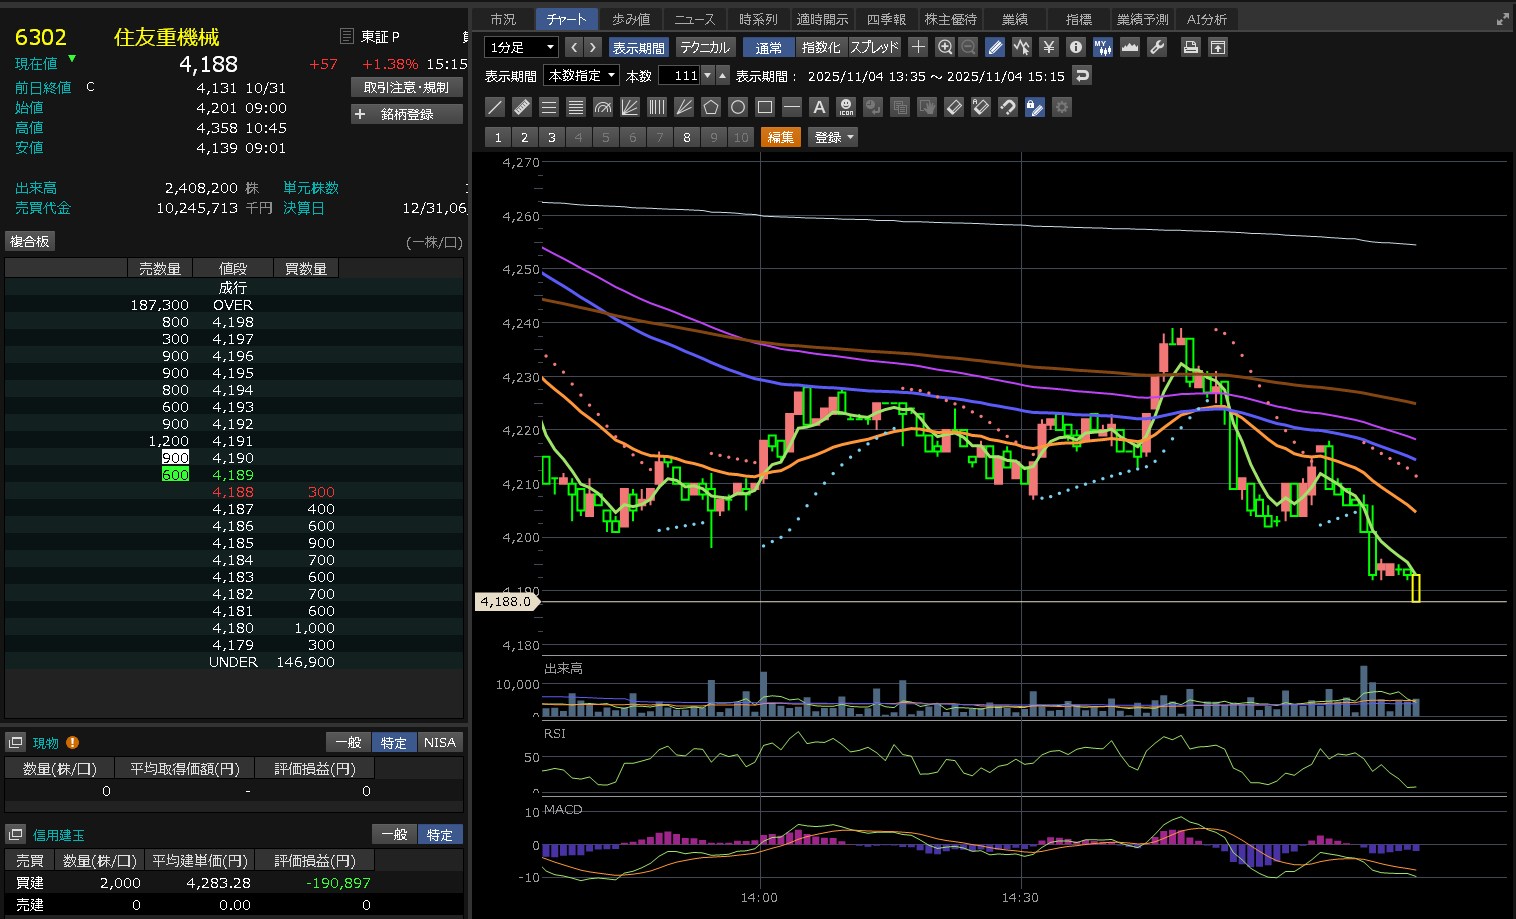Select the NISA account type
Image resolution: width=1516 pixels, height=919 pixels.
439,742
